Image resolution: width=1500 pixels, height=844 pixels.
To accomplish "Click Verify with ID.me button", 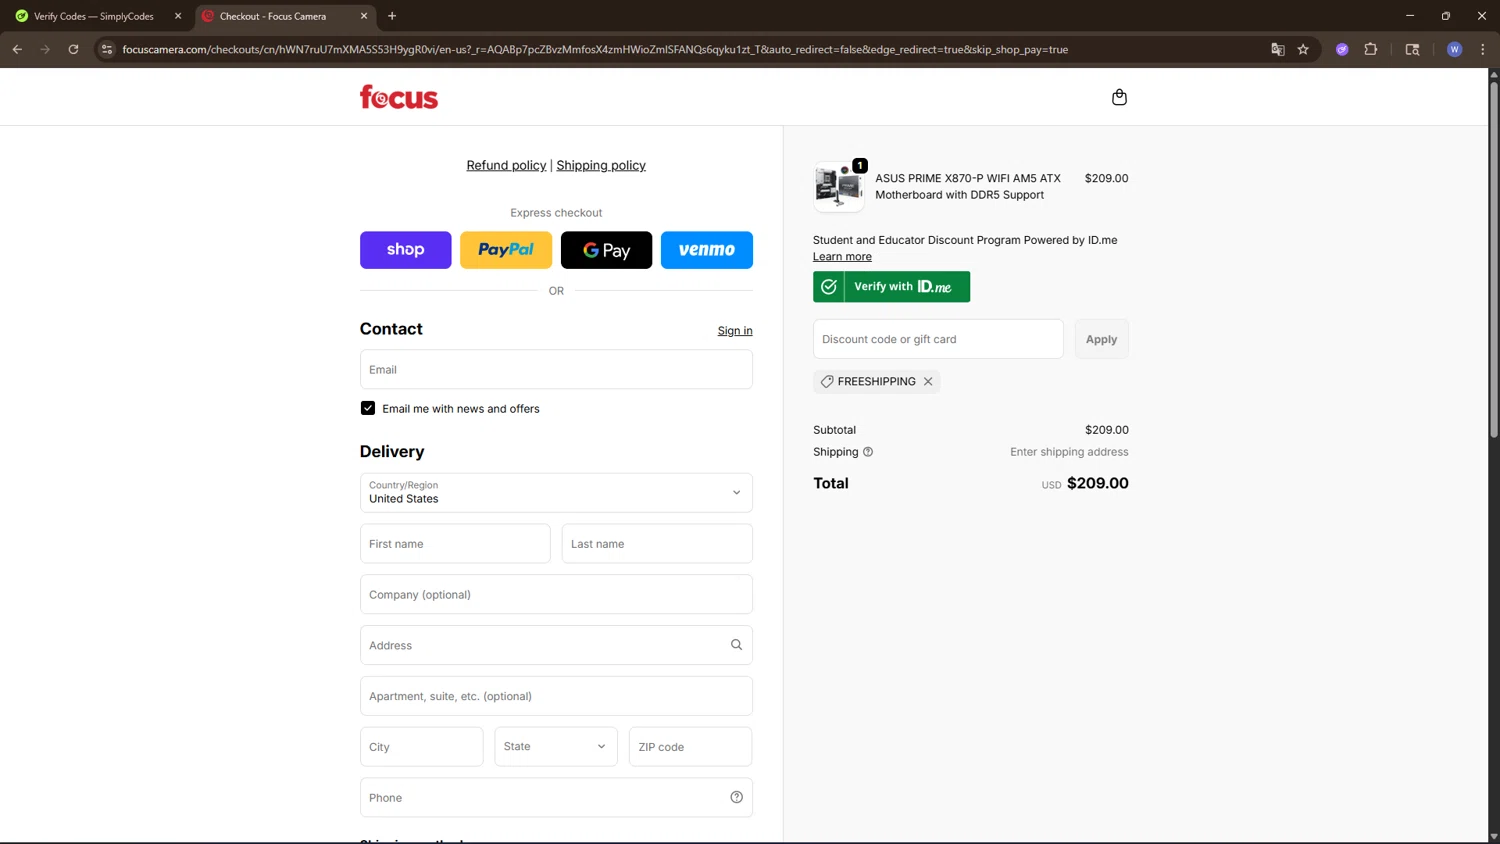I will (891, 287).
